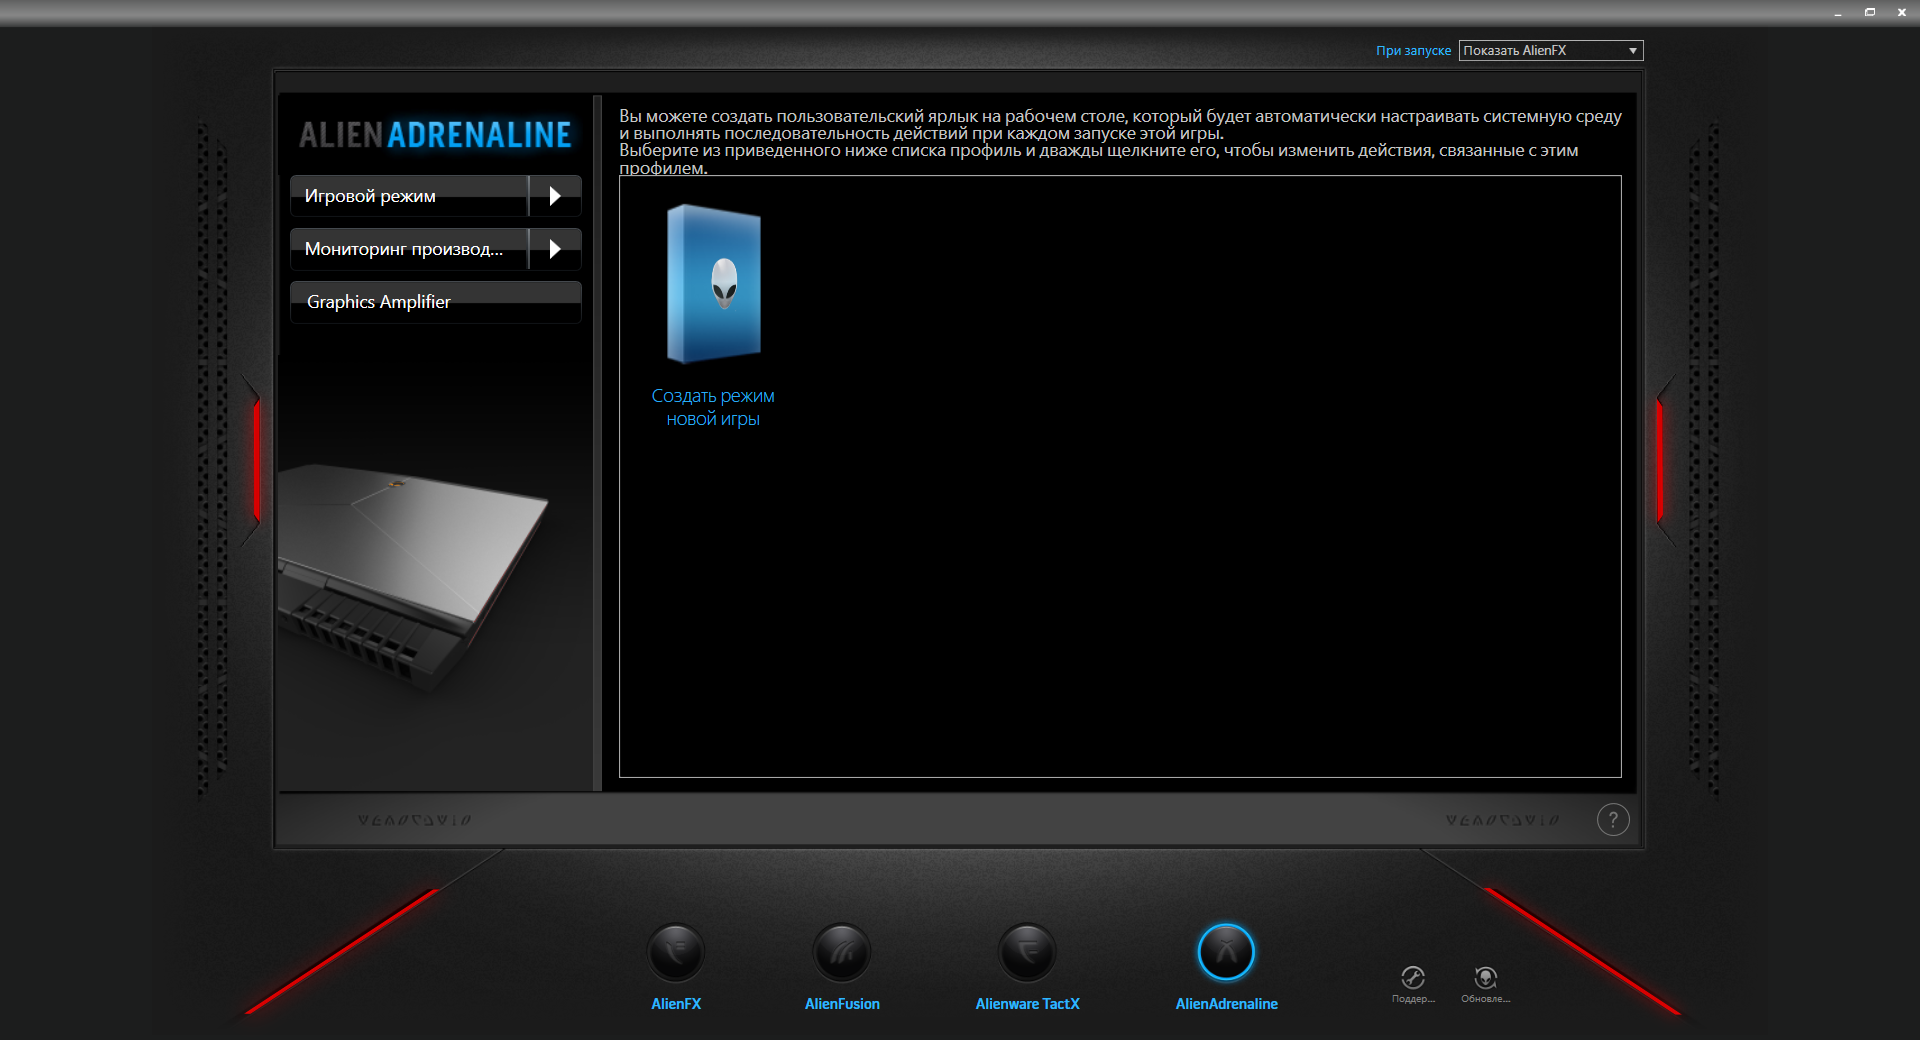The width and height of the screenshot is (1920, 1040).
Task: Open the Alienware TactX module icon
Action: (1027, 951)
